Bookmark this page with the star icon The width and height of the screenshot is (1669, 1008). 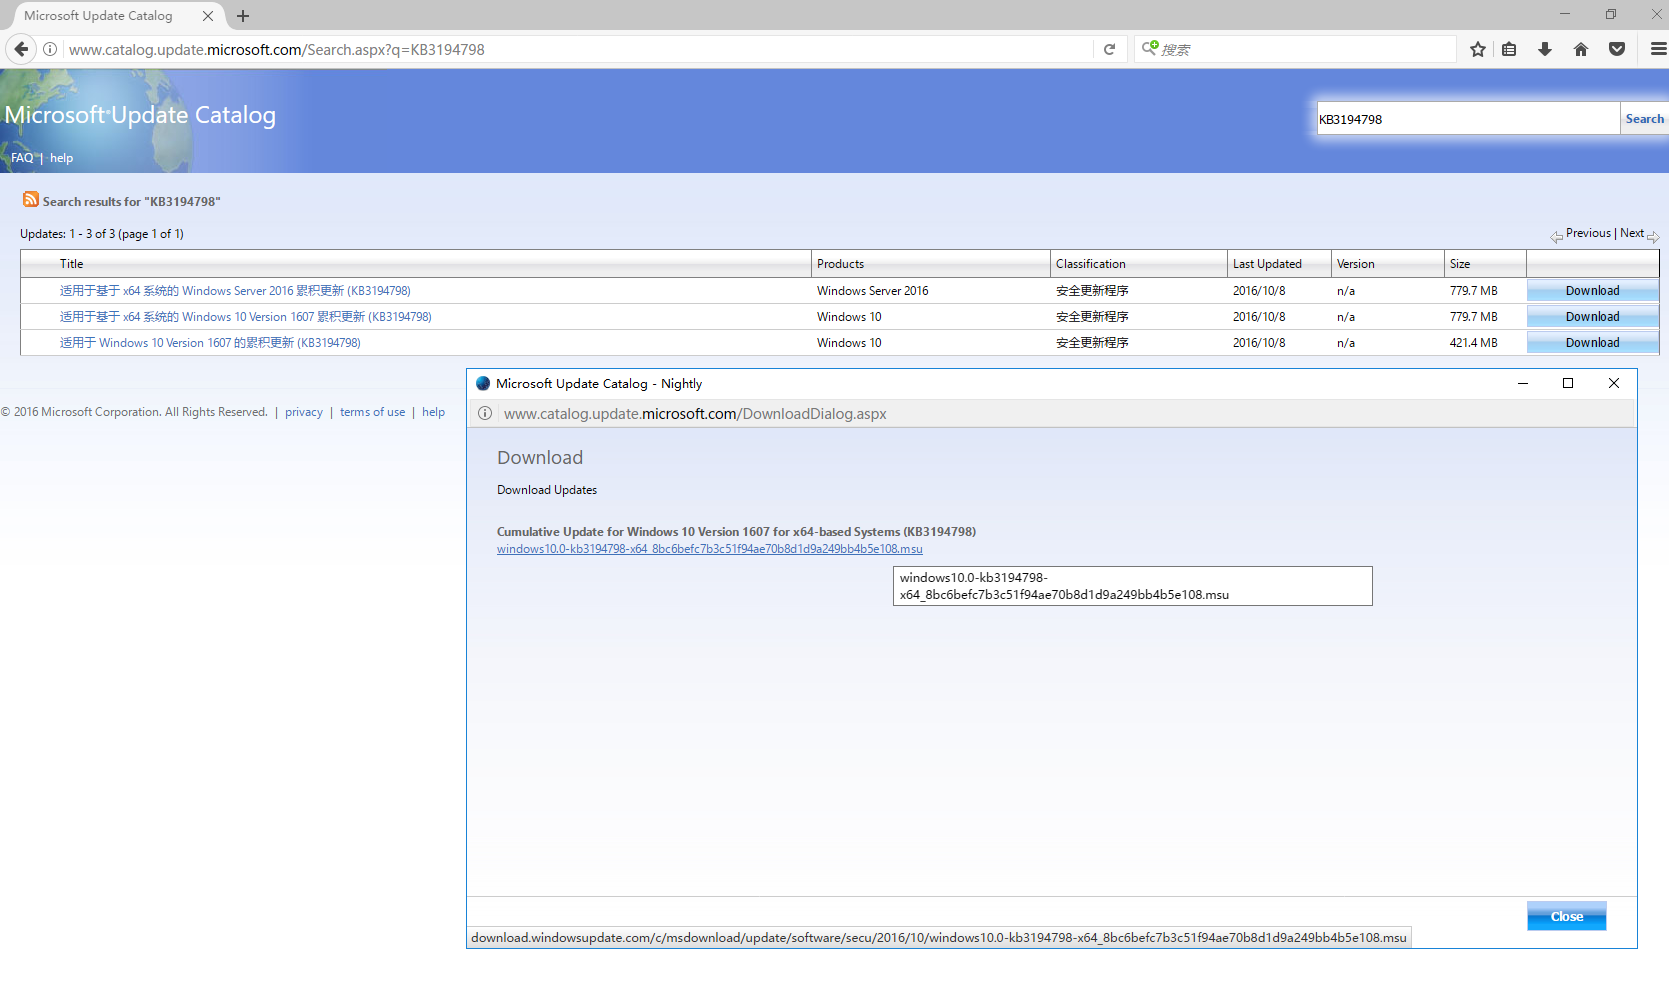click(1478, 49)
